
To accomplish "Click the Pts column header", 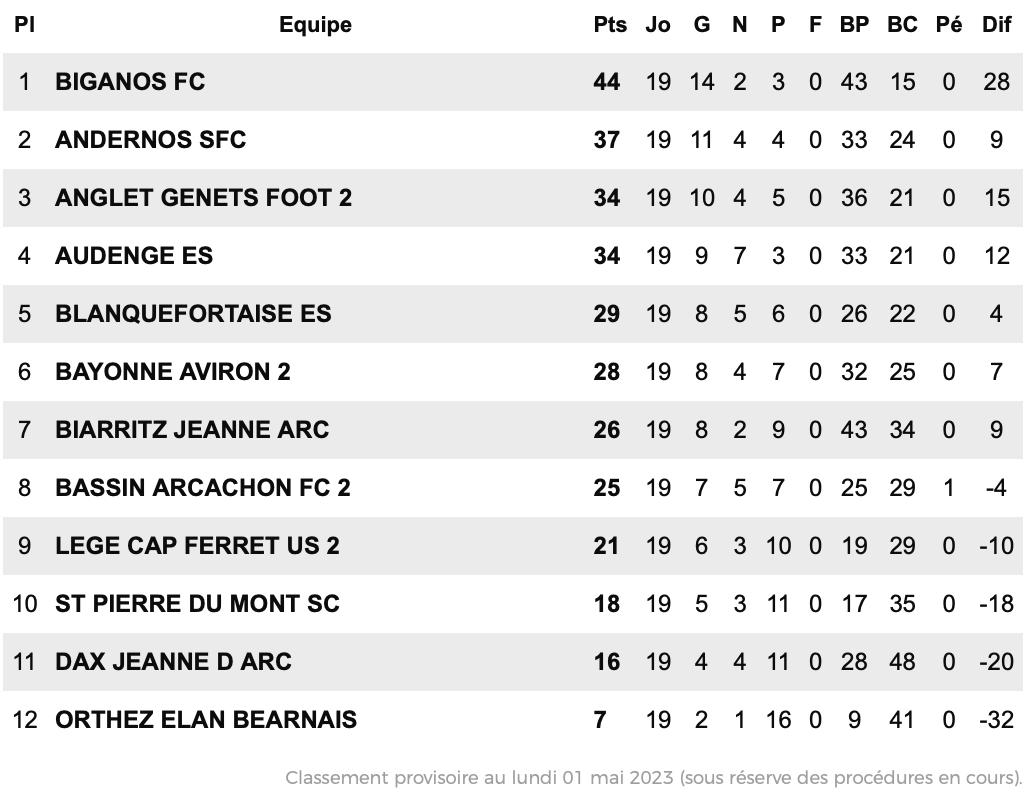I will (610, 25).
